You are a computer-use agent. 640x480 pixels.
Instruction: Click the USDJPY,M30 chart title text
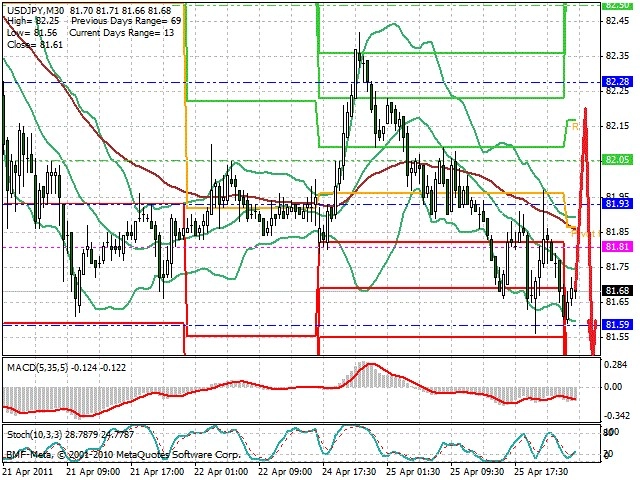[36, 10]
